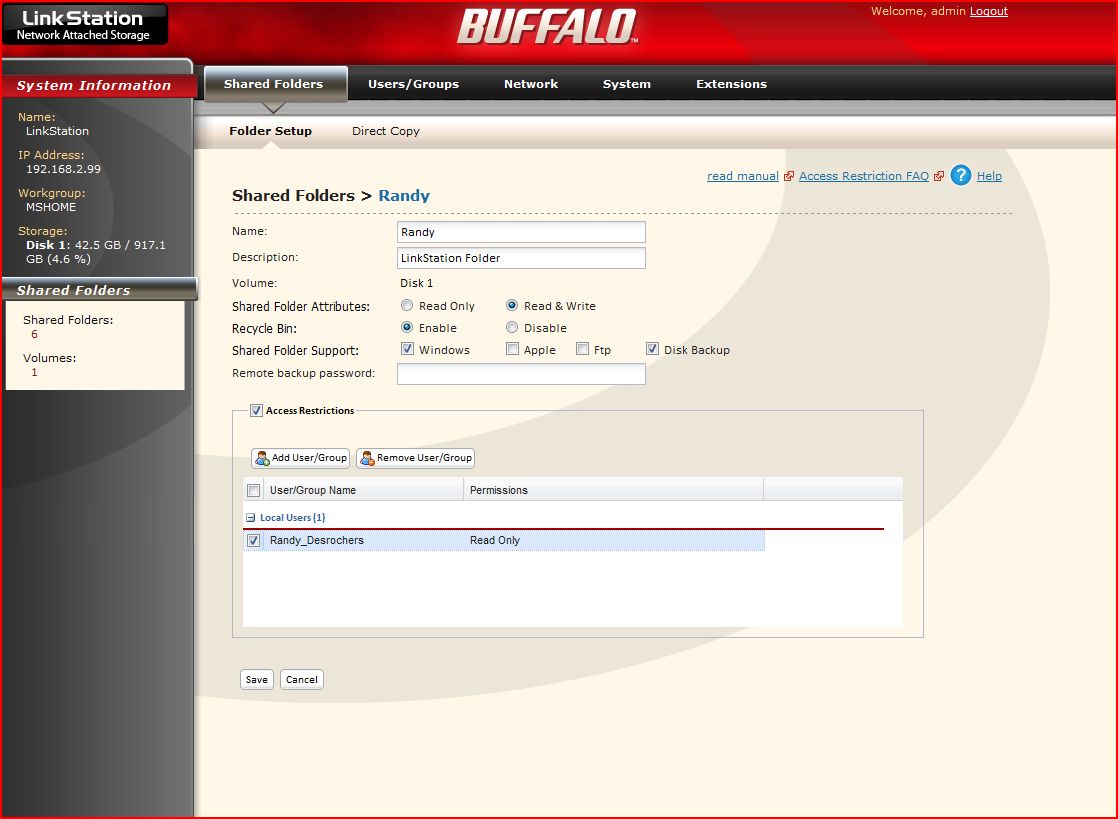The height and width of the screenshot is (819, 1118).
Task: Open the System tab
Action: click(x=627, y=84)
